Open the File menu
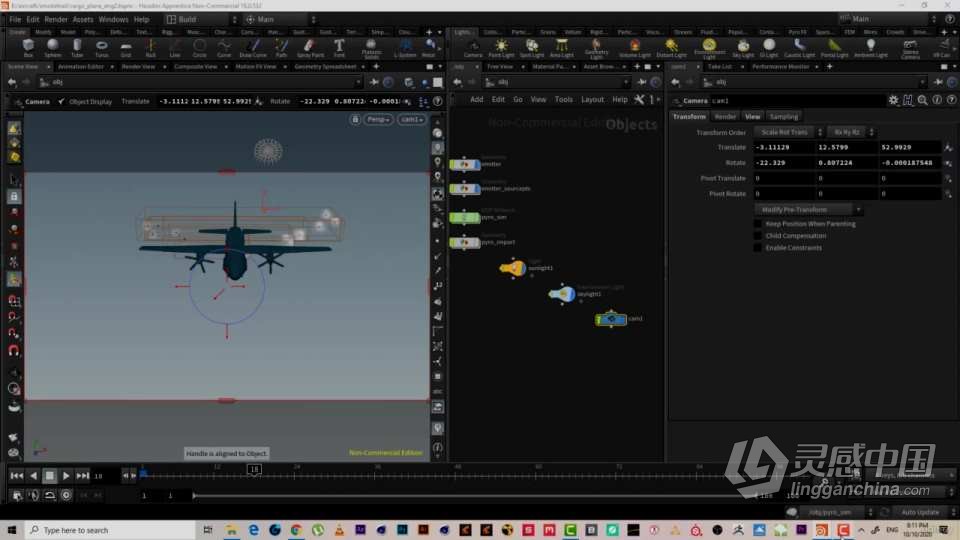 [x=15, y=20]
